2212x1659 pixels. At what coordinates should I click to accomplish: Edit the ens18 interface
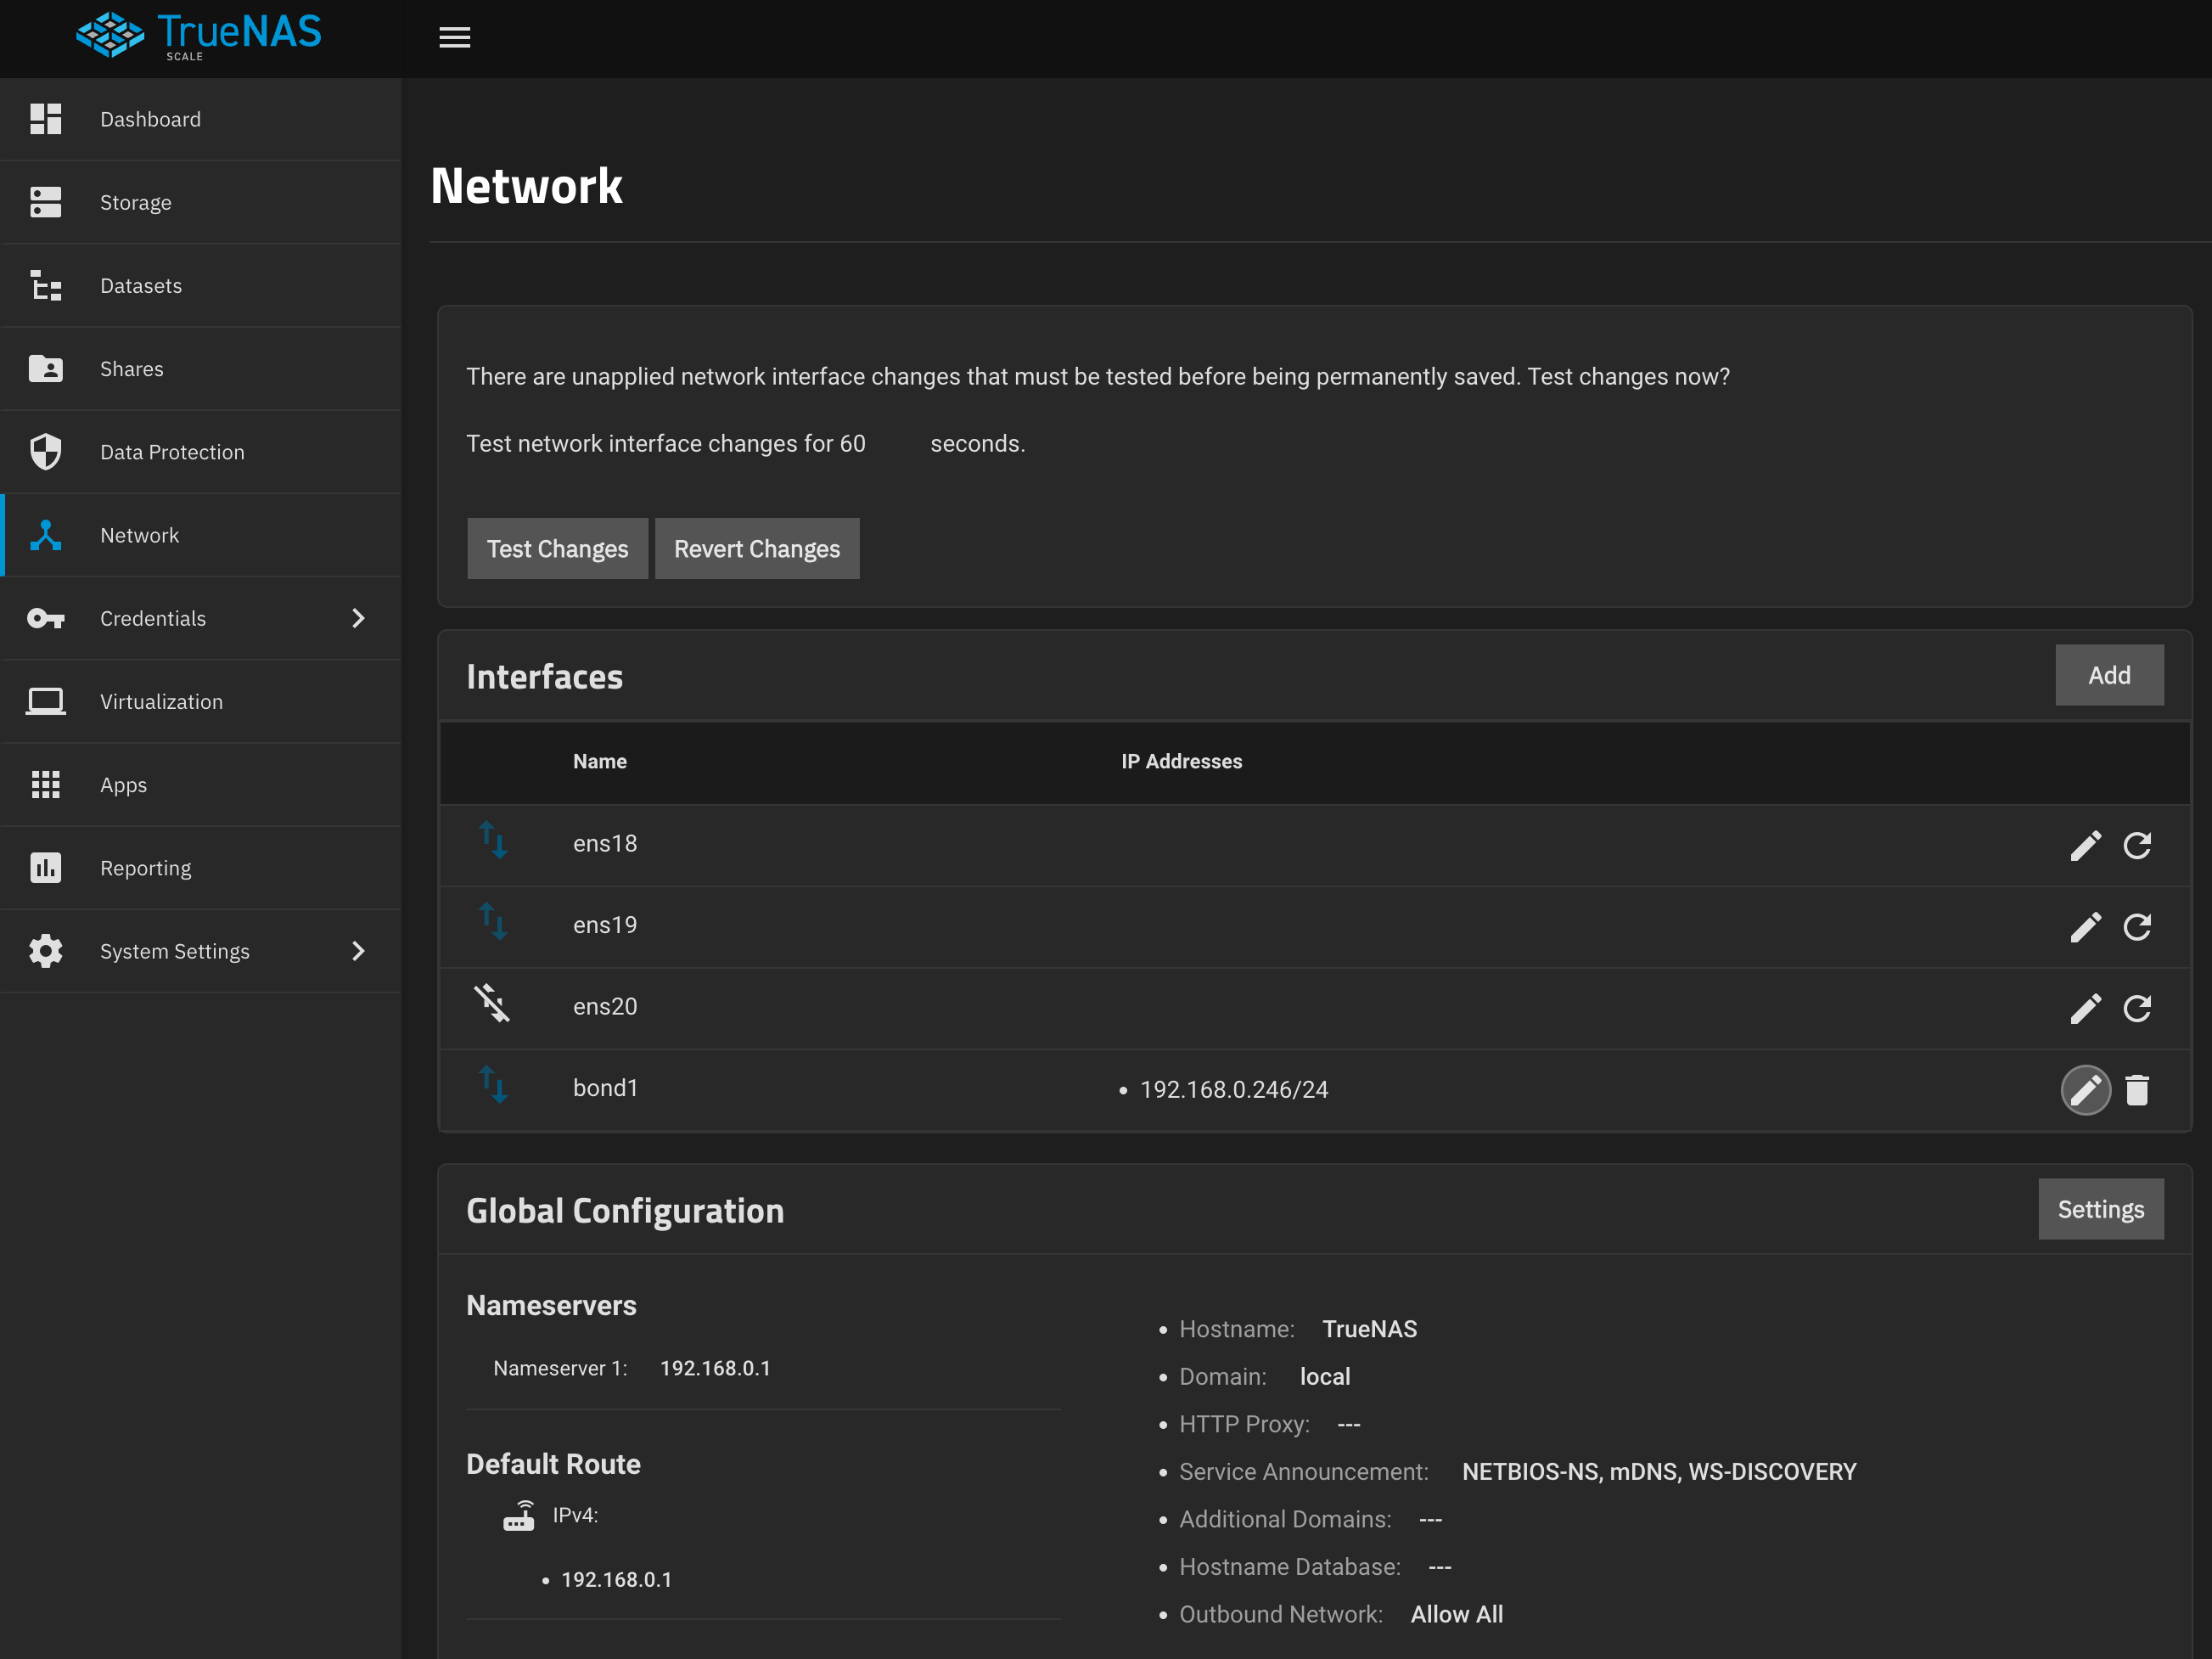coord(2086,845)
